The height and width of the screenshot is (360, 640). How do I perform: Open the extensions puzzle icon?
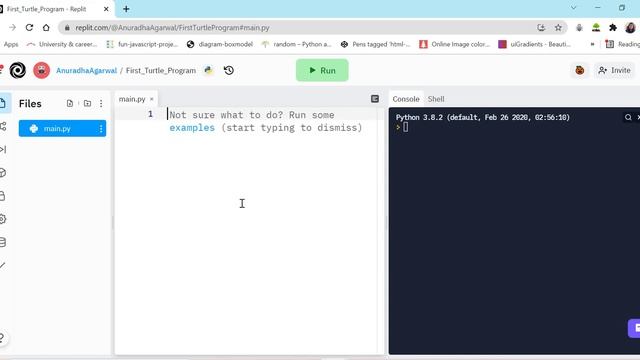click(x=613, y=27)
